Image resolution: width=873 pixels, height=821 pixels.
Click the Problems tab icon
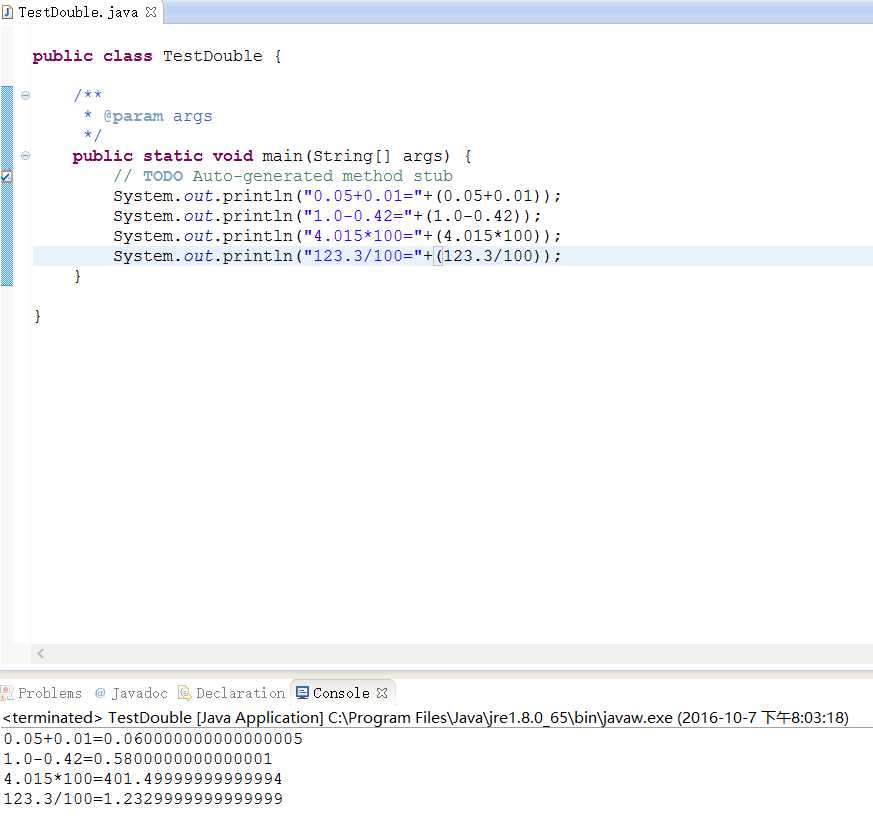[x=7, y=693]
